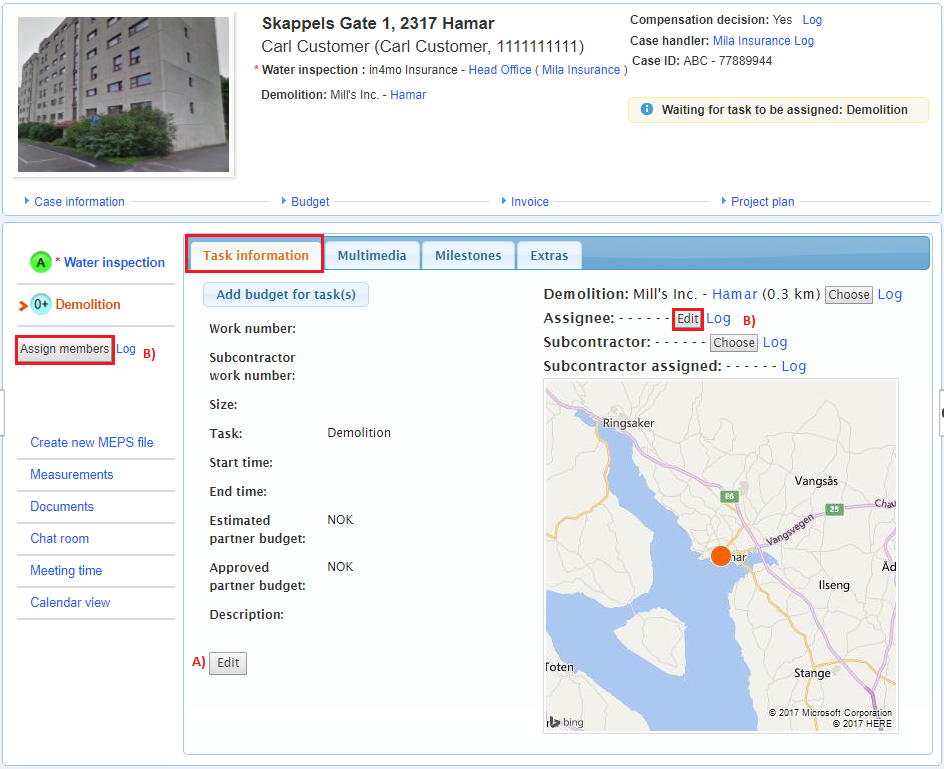Click the Assign members button
The image size is (944, 769).
(x=65, y=349)
